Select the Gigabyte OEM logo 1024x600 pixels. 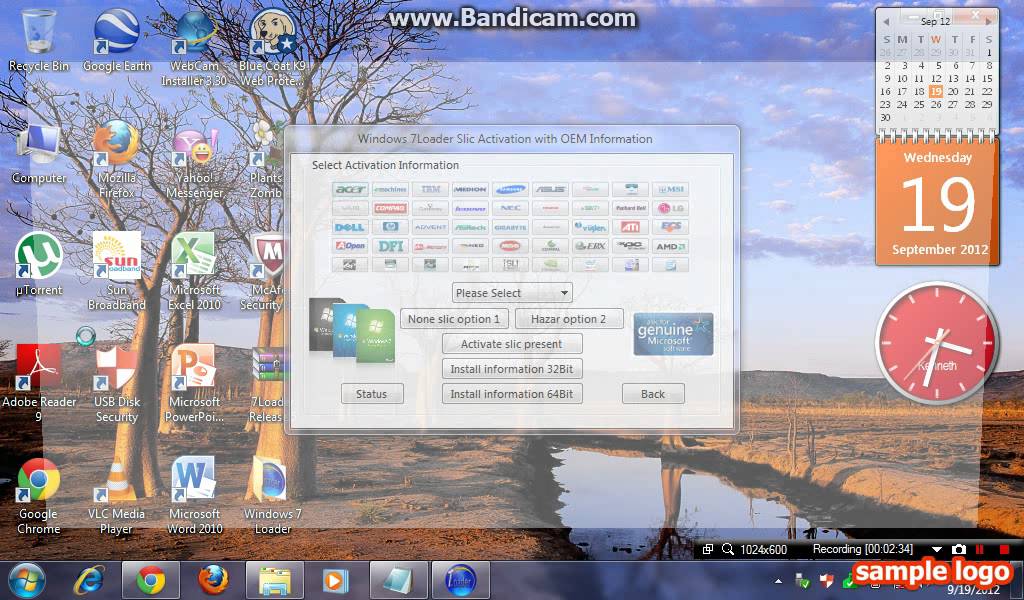pyautogui.click(x=510, y=227)
